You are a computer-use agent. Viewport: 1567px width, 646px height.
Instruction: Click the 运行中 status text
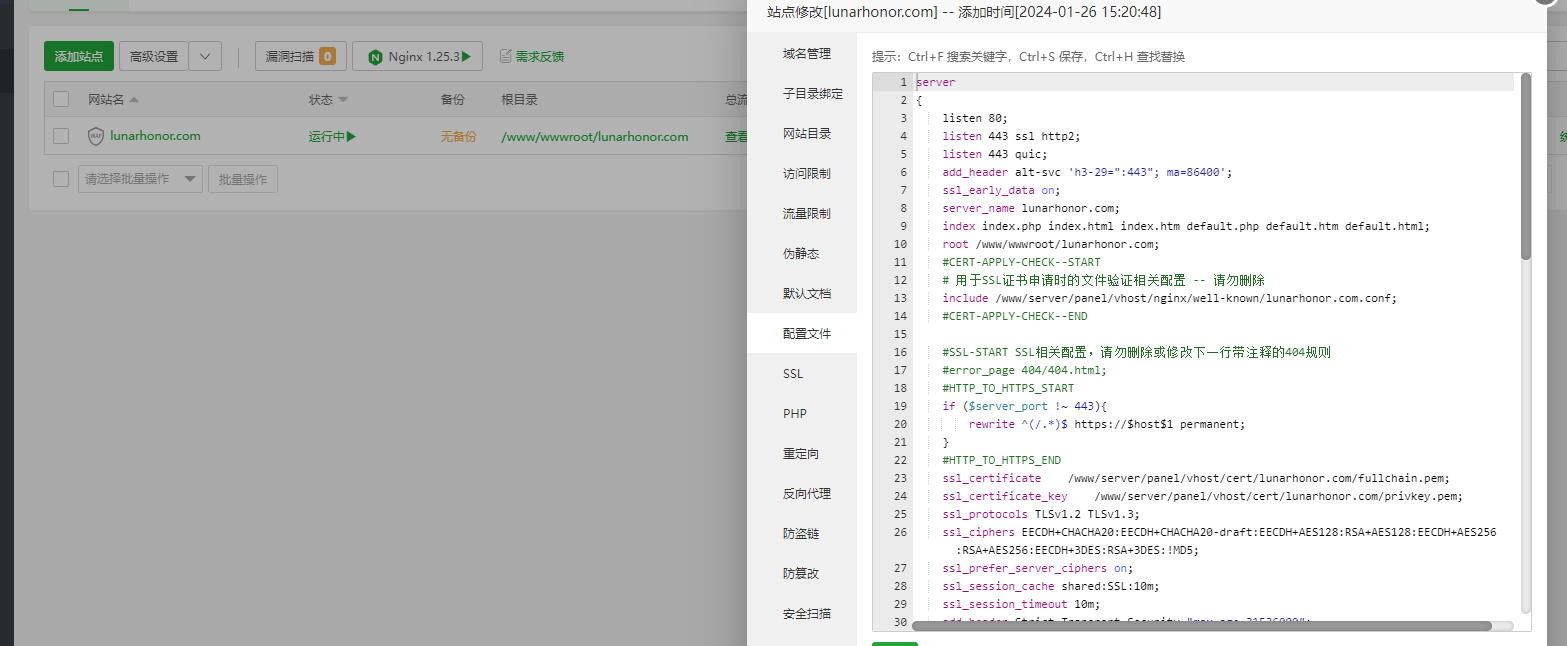coord(327,137)
